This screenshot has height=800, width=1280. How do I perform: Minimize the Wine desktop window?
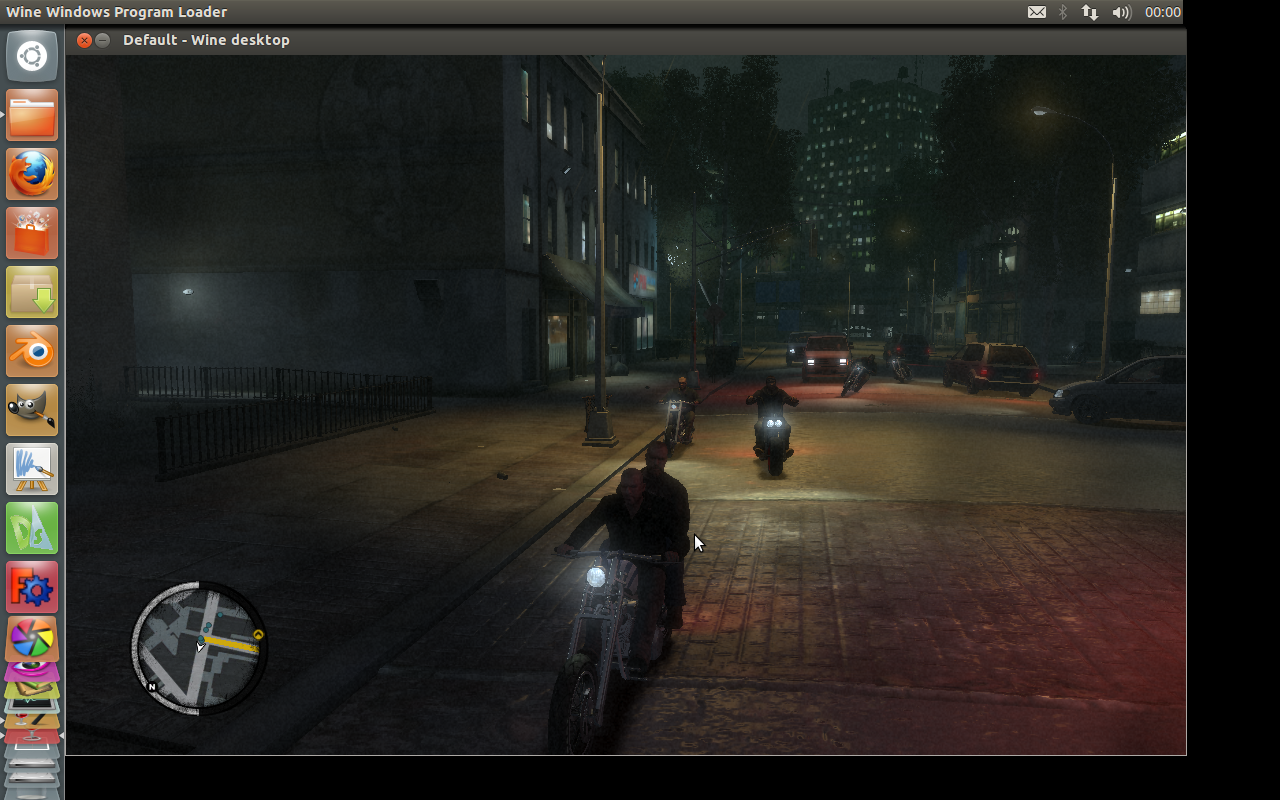pos(103,40)
